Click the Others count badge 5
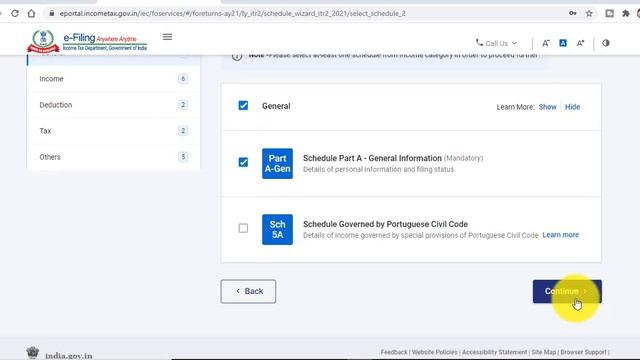The height and width of the screenshot is (360, 640). 183,157
